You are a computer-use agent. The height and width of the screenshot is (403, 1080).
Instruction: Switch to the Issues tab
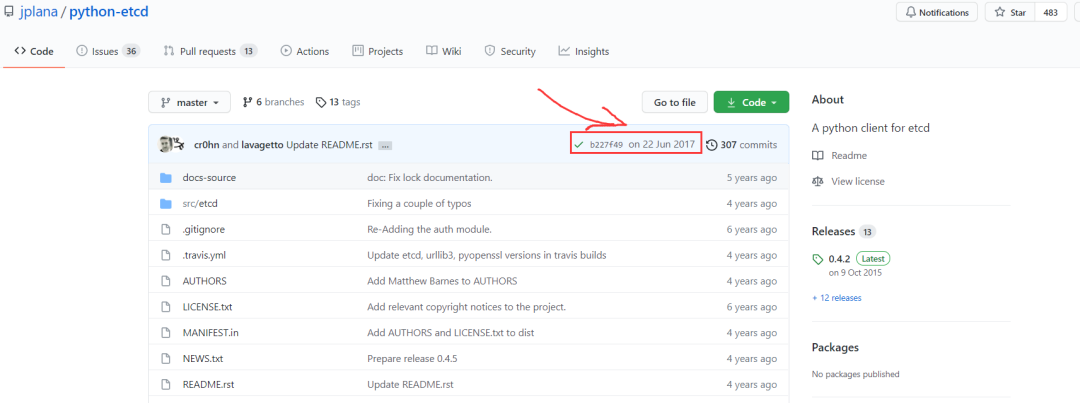[x=108, y=51]
